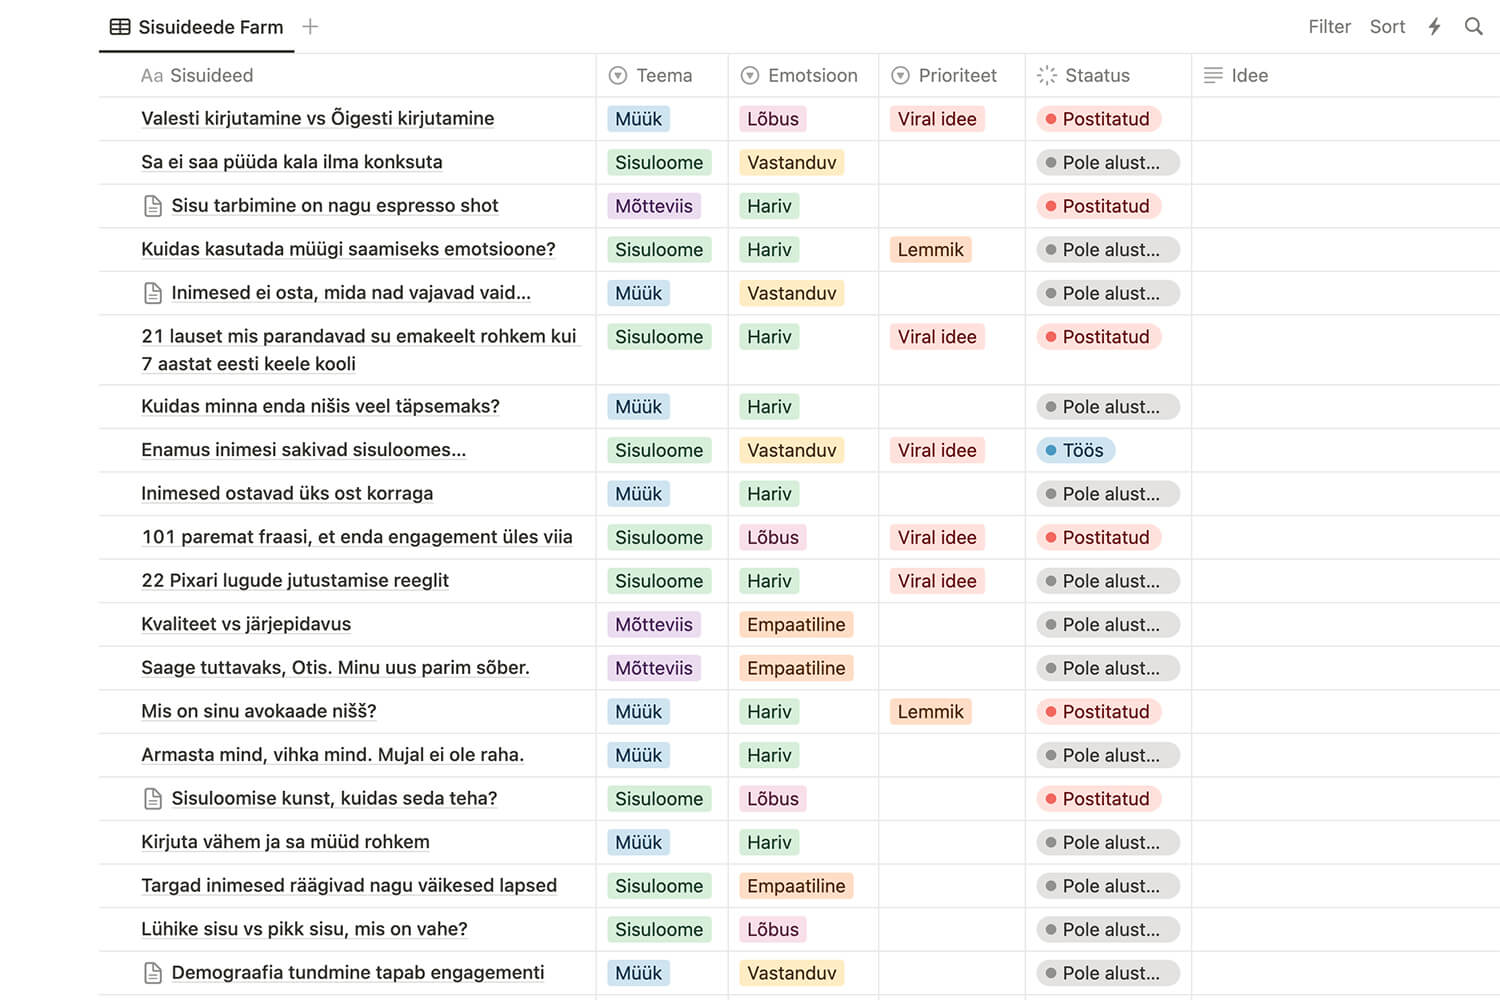Click empty Idee cell in Valesti kirjutamine row
The height and width of the screenshot is (1000, 1500).
click(x=1345, y=119)
